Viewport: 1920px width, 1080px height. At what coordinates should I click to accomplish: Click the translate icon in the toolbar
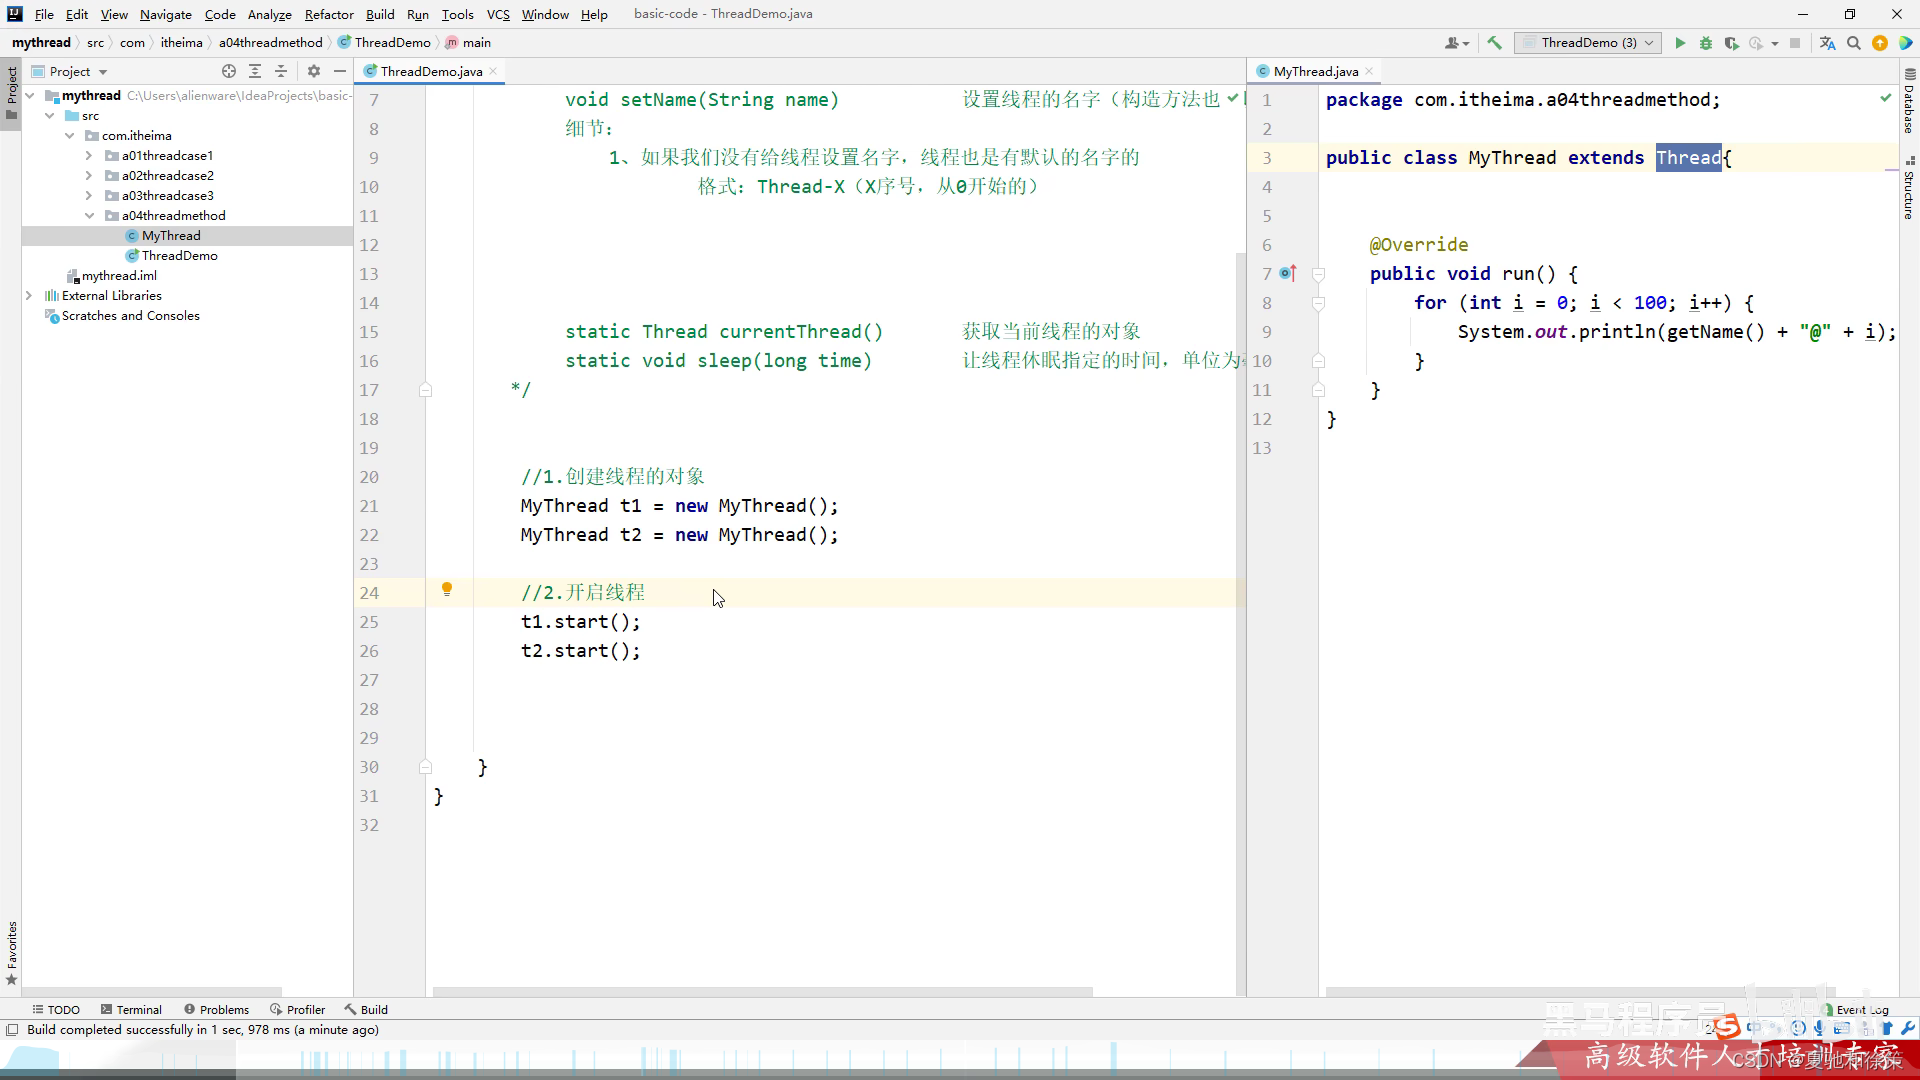[1827, 43]
